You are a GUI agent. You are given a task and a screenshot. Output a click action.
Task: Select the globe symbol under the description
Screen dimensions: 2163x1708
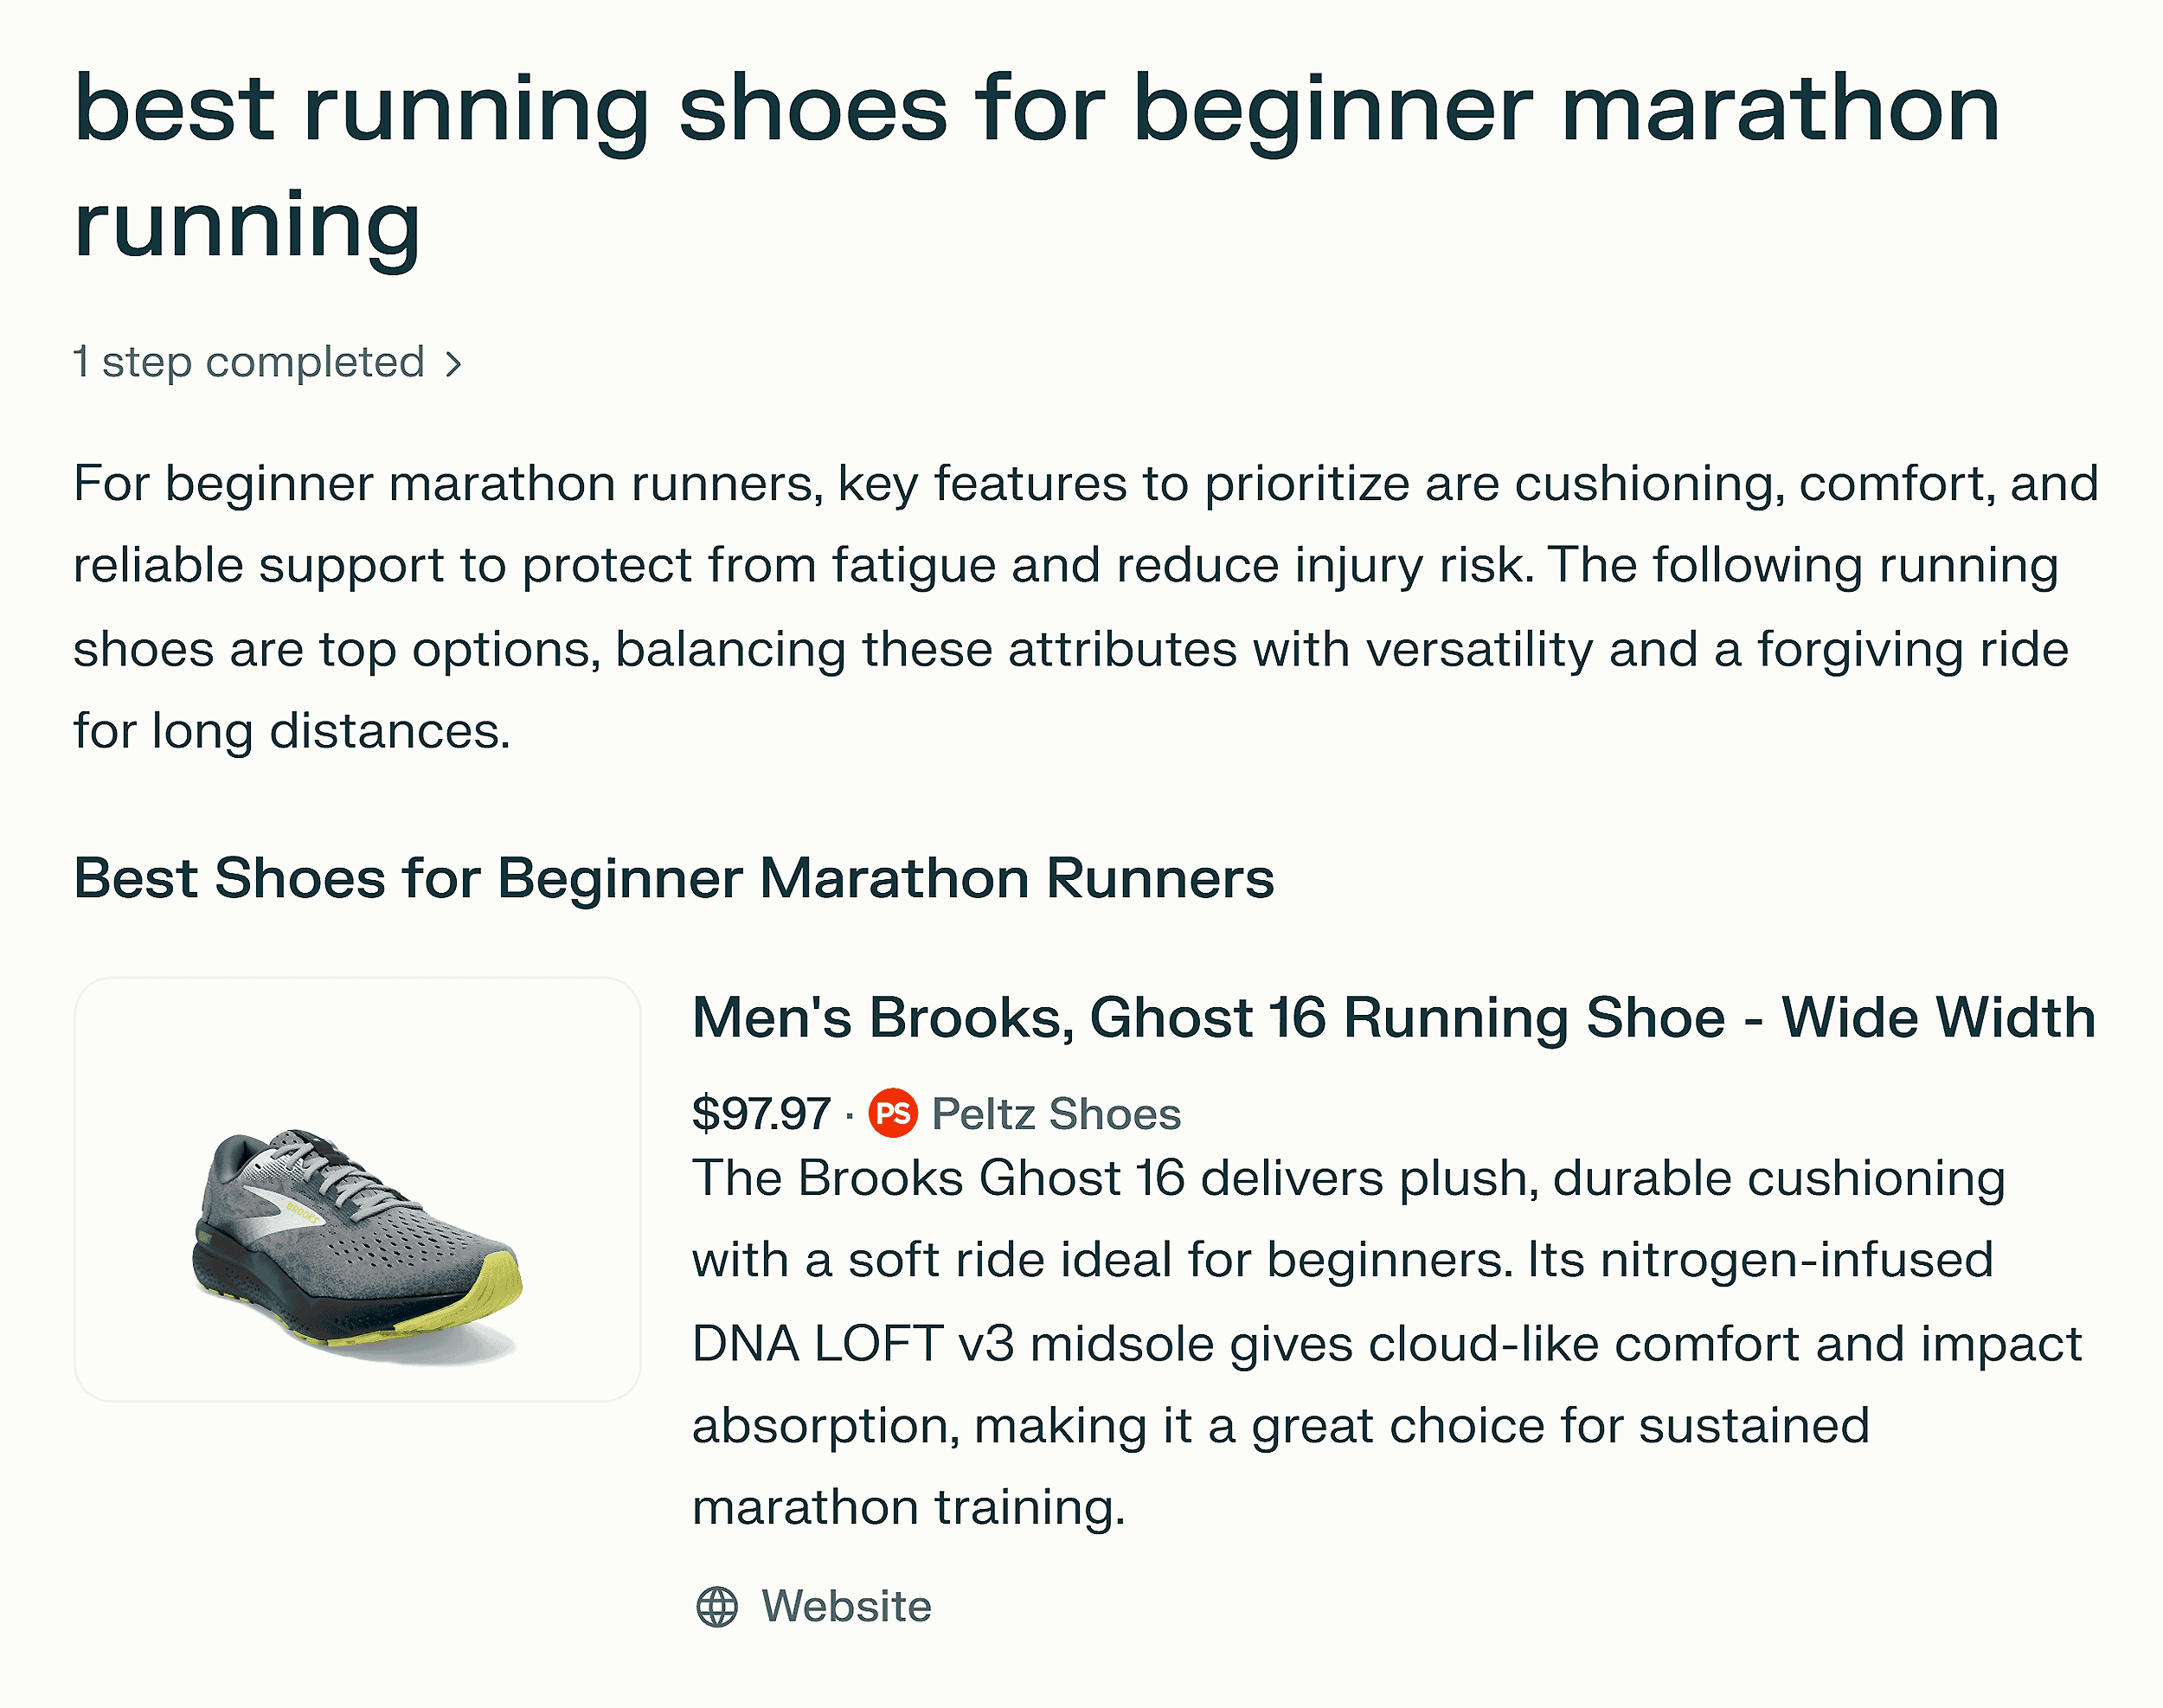pyautogui.click(x=716, y=1604)
